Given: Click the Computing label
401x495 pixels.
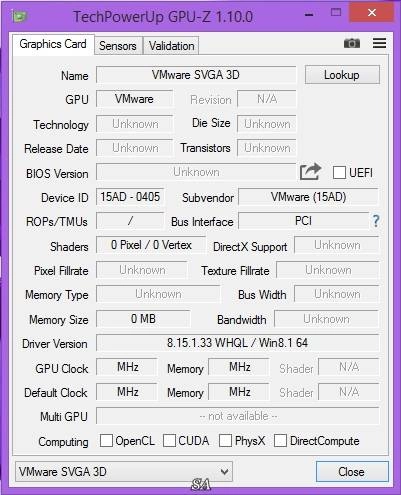Looking at the screenshot, I should (63, 442).
